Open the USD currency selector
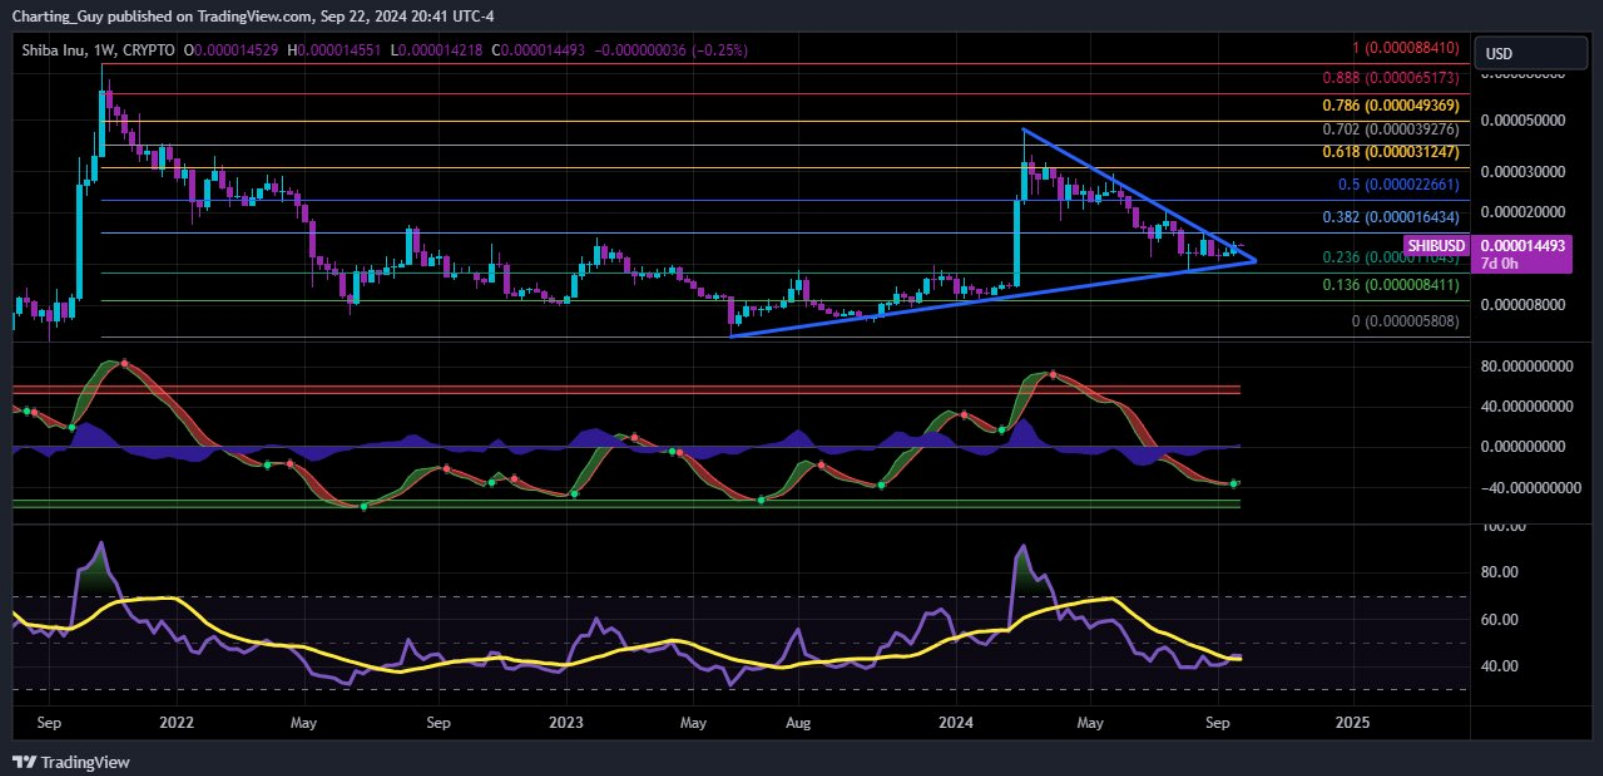Image resolution: width=1603 pixels, height=776 pixels. click(1528, 53)
